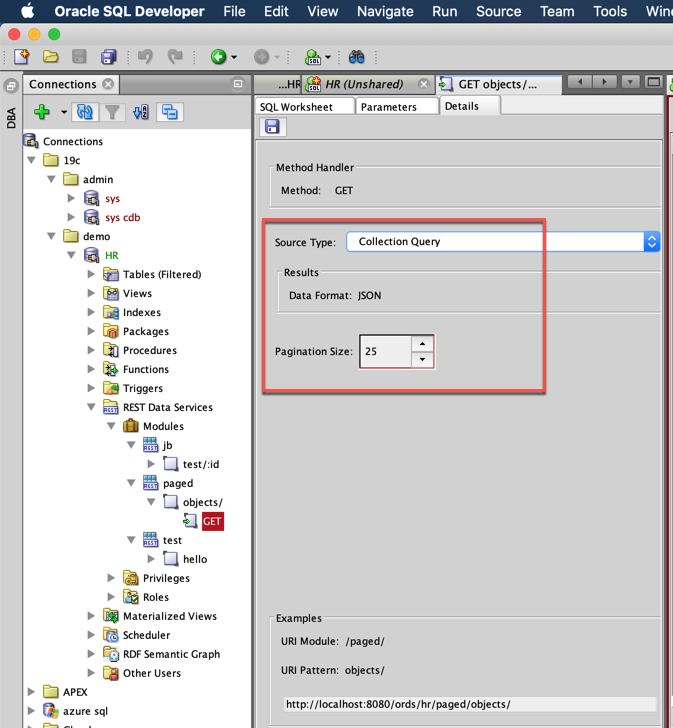The width and height of the screenshot is (673, 728).
Task: Open the Navigate menu
Action: 385,11
